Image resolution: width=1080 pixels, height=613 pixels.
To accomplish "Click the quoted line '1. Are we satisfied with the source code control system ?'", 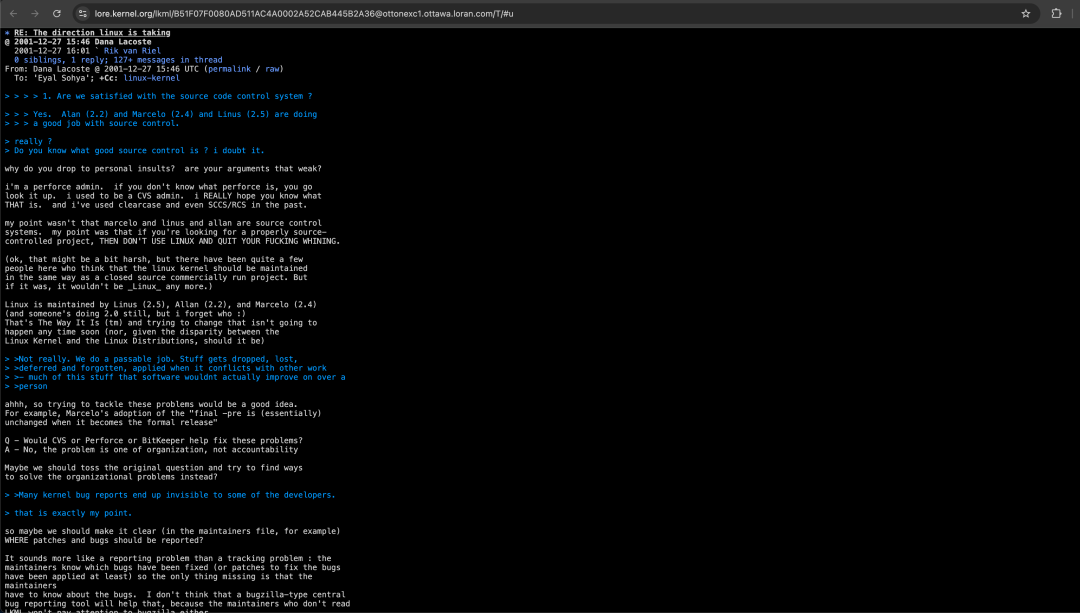I will point(158,96).
